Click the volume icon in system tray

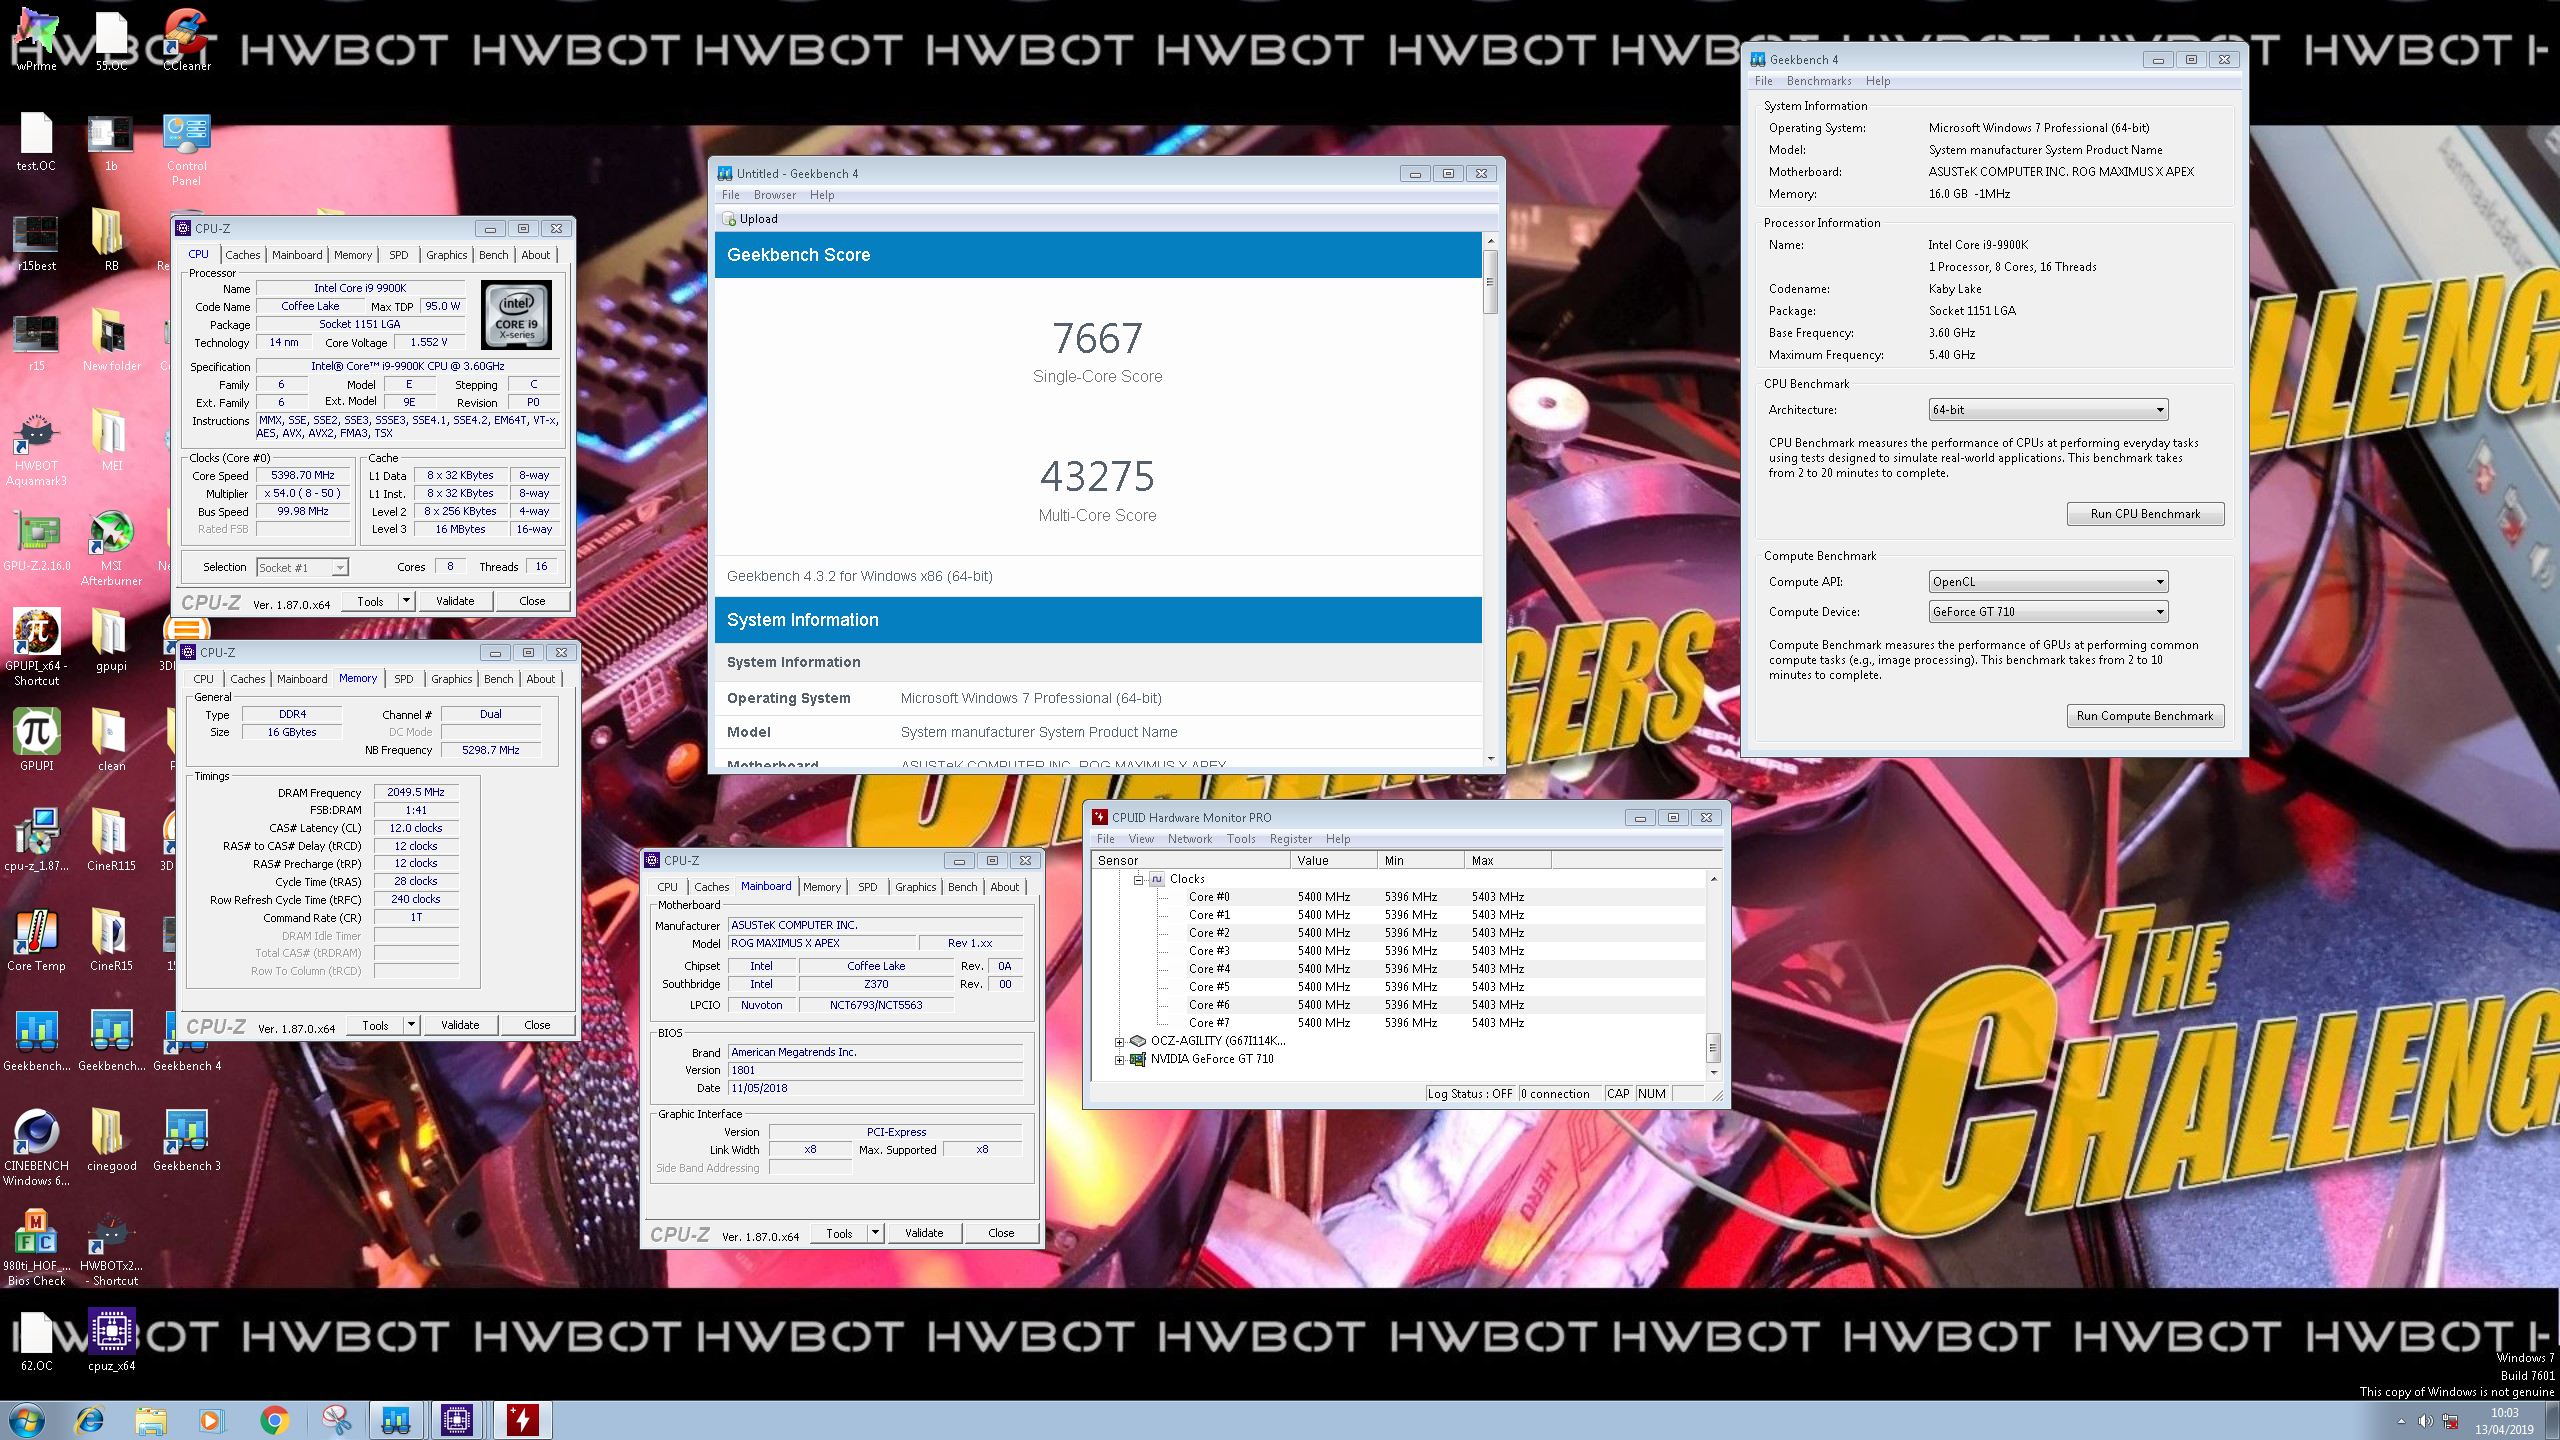2425,1421
